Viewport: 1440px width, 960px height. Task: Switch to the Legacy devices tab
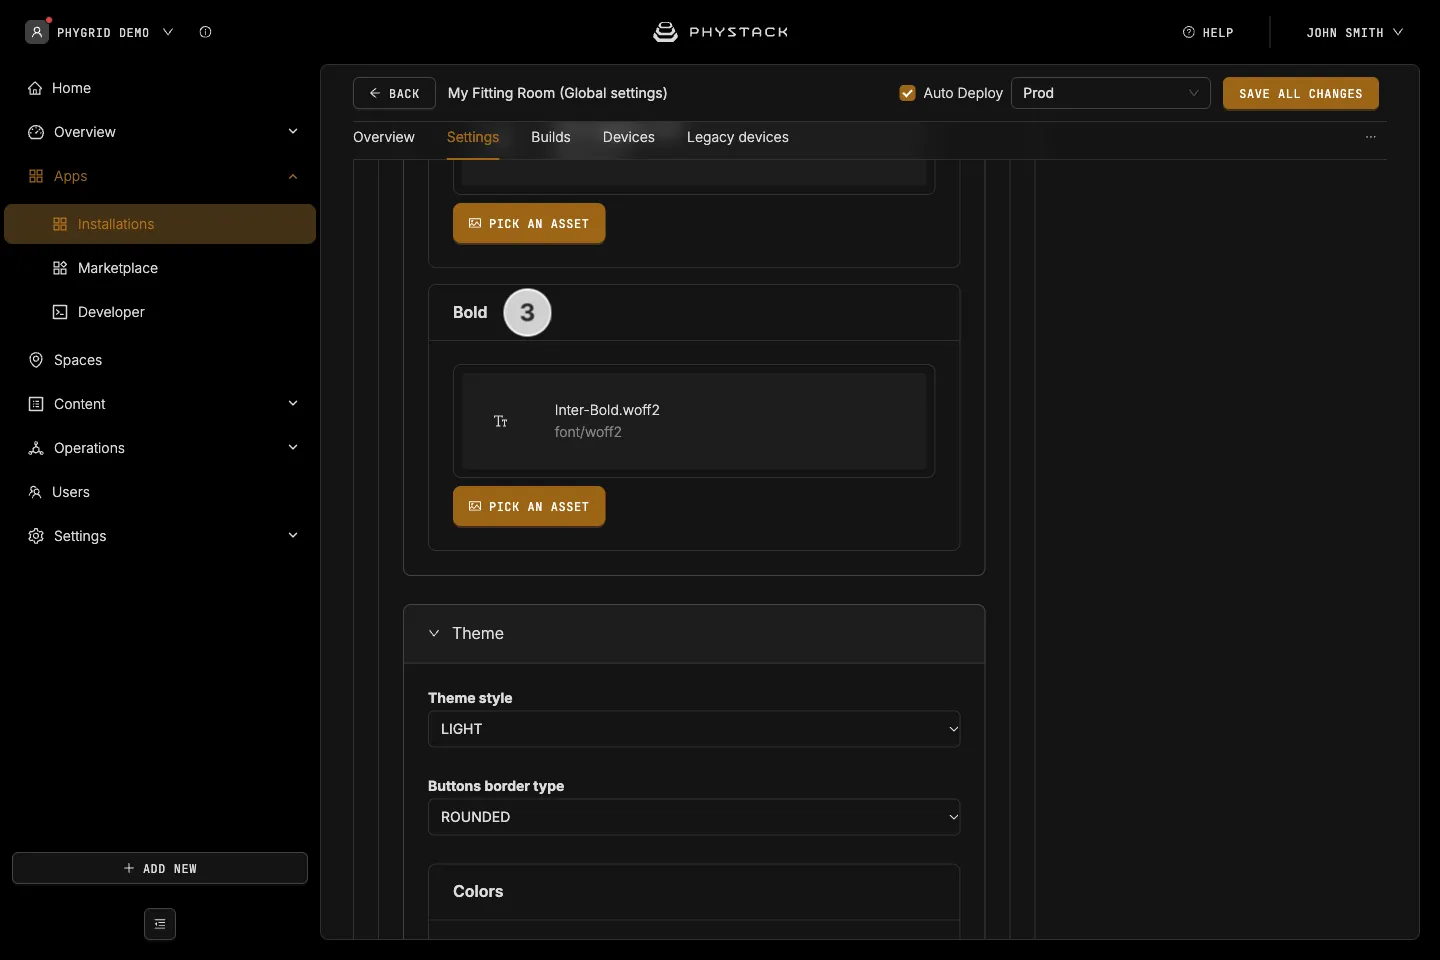(738, 137)
